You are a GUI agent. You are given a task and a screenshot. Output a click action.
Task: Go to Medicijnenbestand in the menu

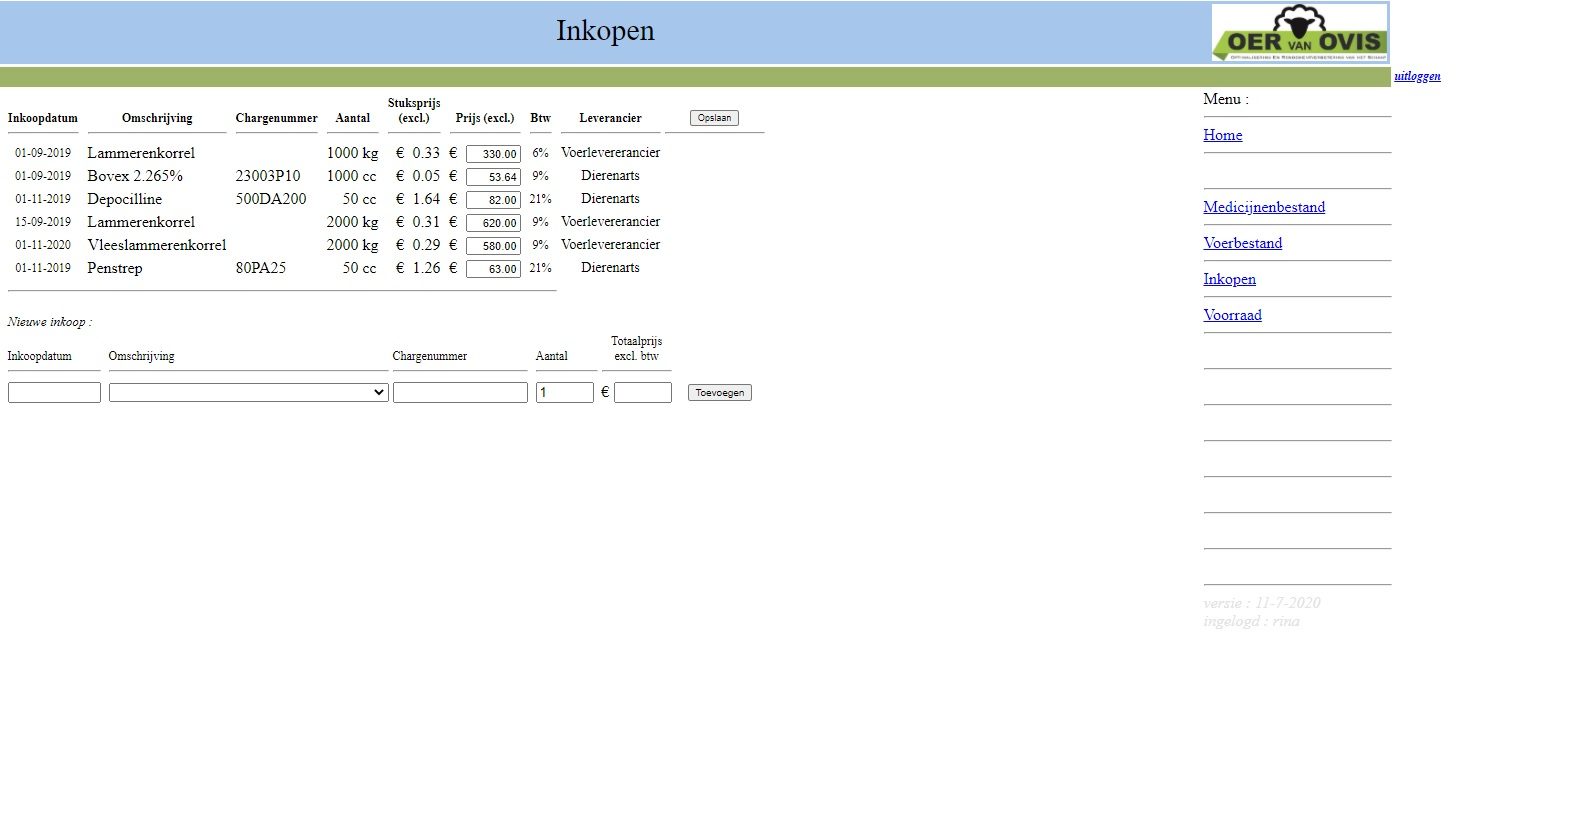[1263, 207]
